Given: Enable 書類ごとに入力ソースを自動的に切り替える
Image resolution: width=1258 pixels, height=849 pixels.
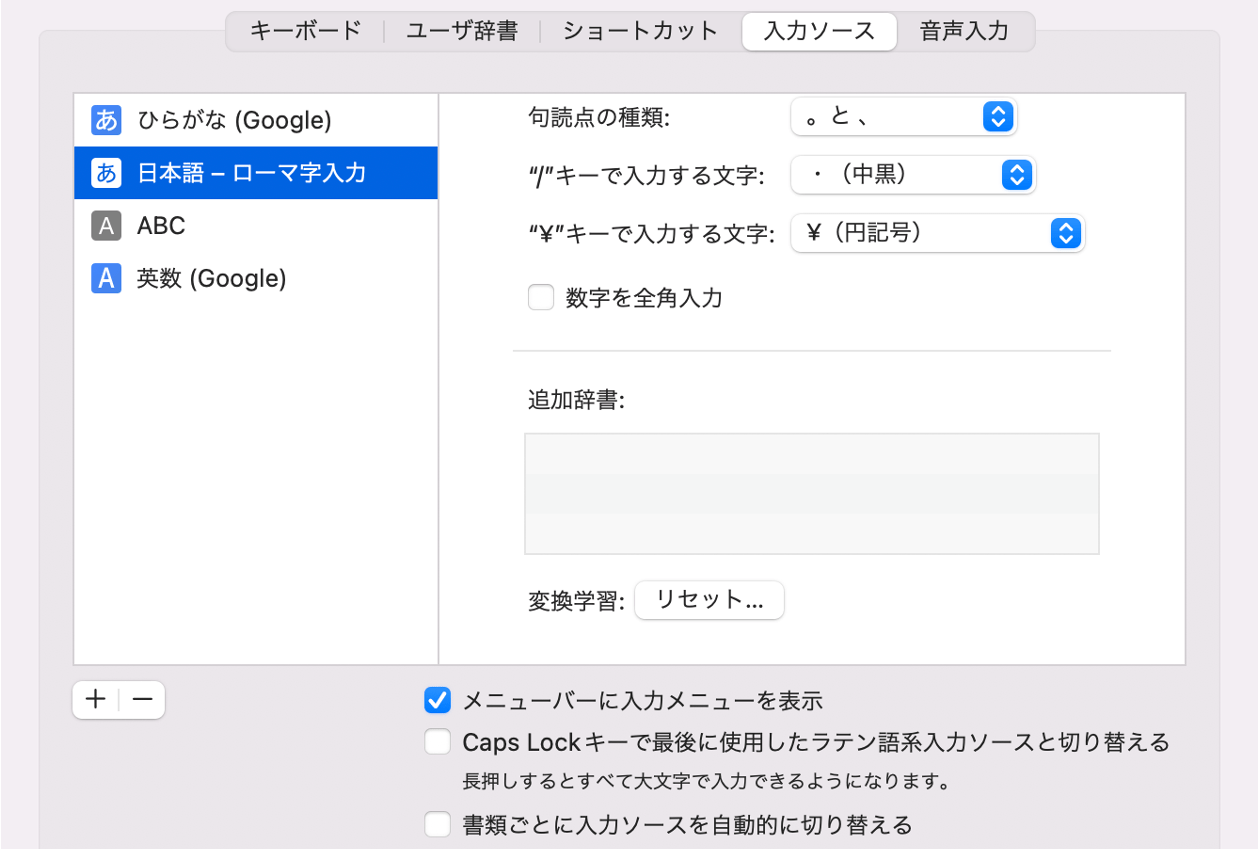Looking at the screenshot, I should 437,824.
